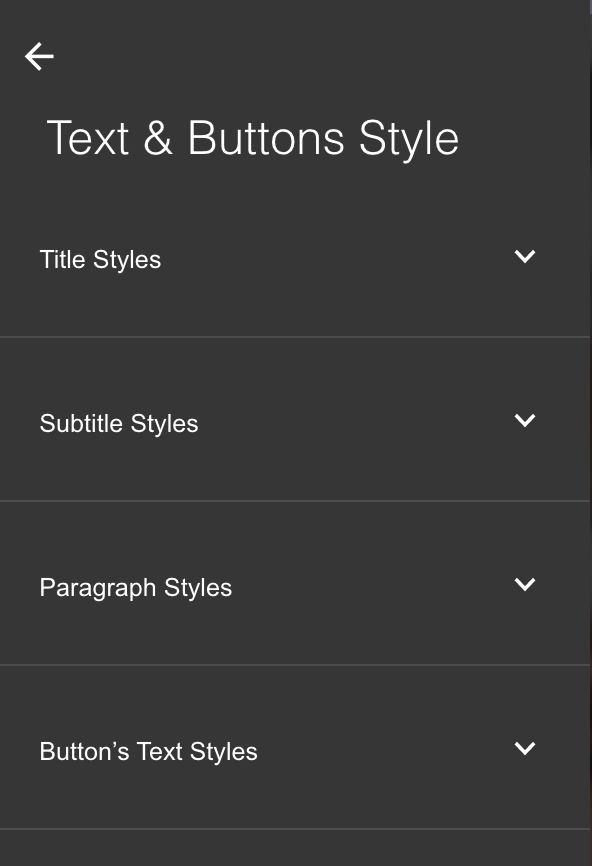
Task: Expand Paragraph Styles with its chevron arrow
Action: (525, 584)
